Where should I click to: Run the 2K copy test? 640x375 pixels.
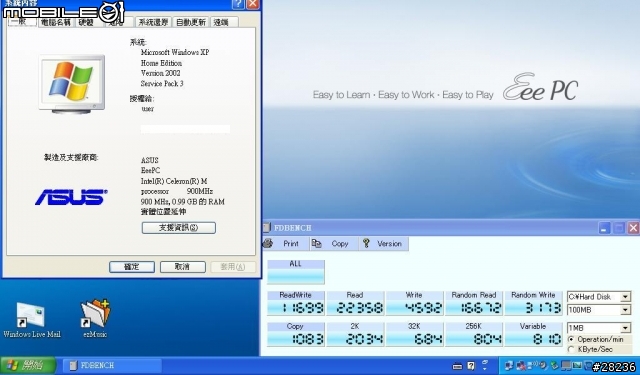coord(355,334)
